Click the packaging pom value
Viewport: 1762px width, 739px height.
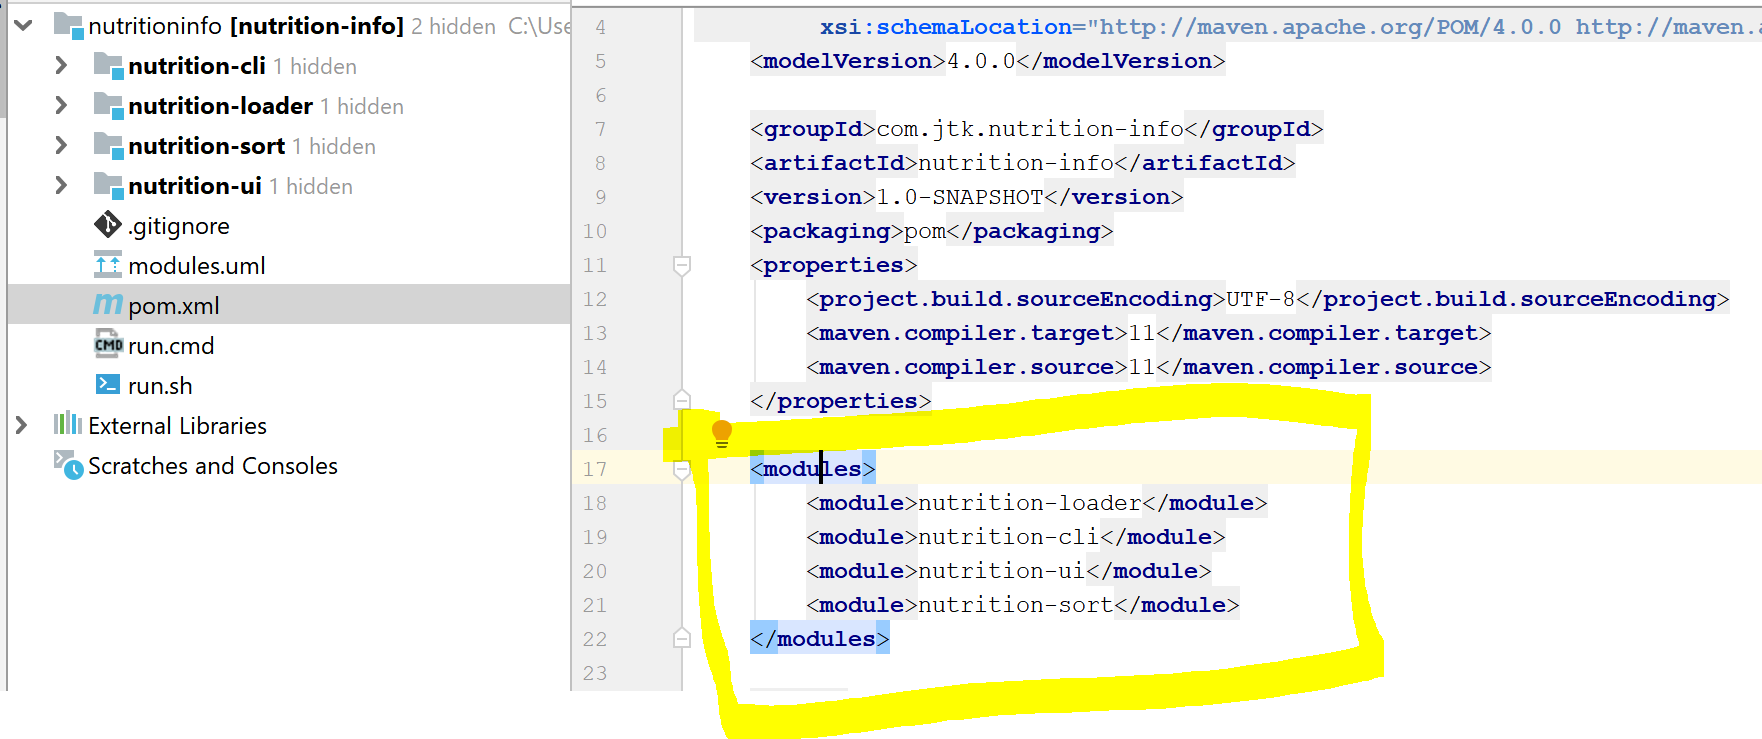tap(925, 230)
